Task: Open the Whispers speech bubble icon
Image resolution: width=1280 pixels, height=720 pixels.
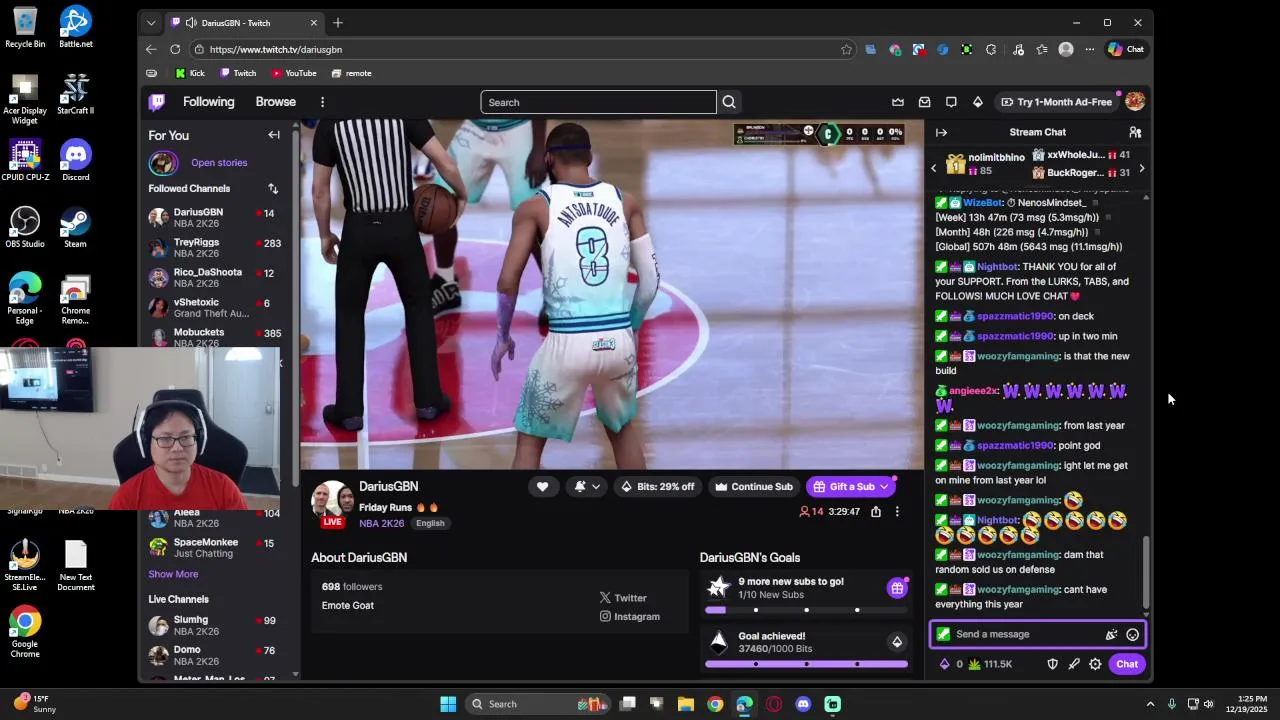Action: click(951, 102)
